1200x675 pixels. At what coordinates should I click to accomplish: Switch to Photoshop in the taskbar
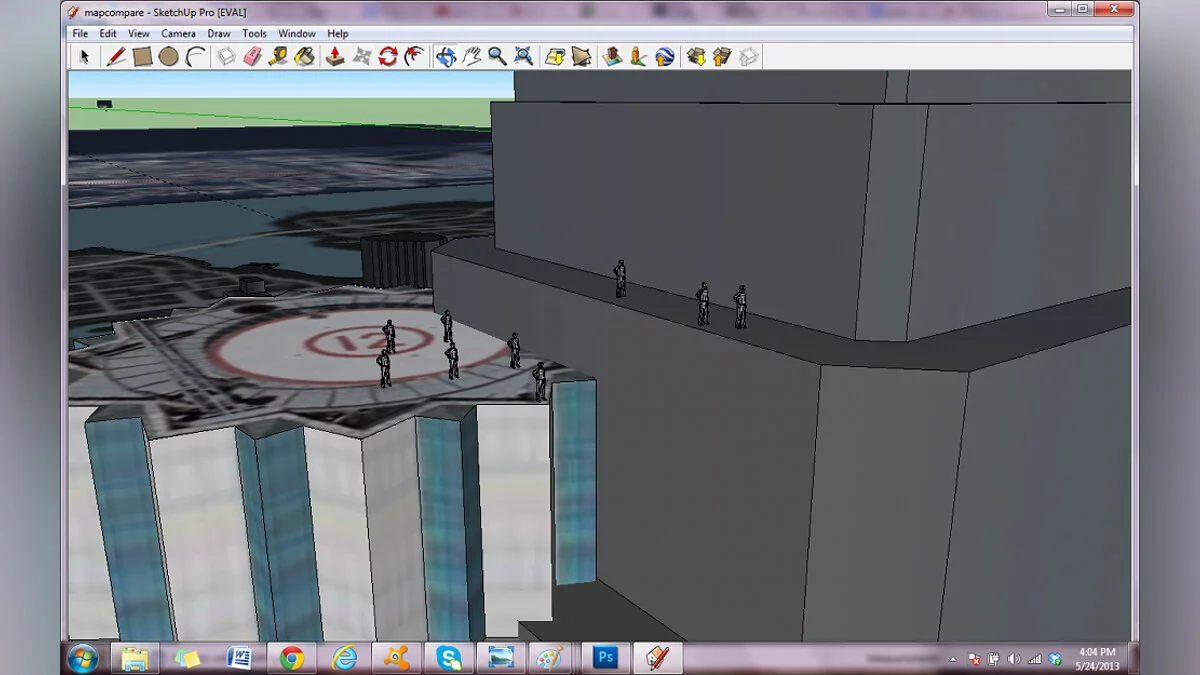604,657
